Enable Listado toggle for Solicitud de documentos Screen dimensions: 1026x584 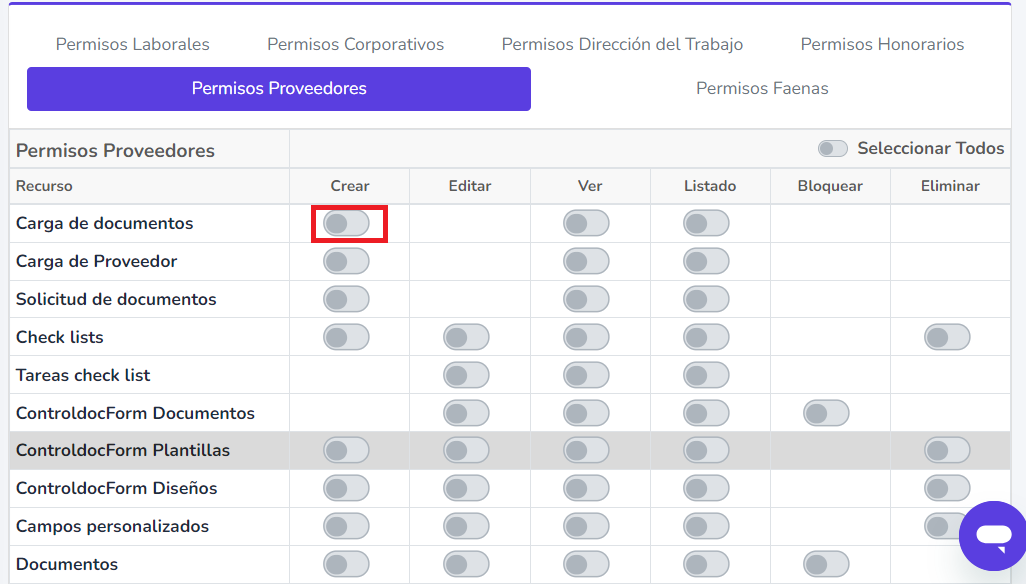(706, 299)
